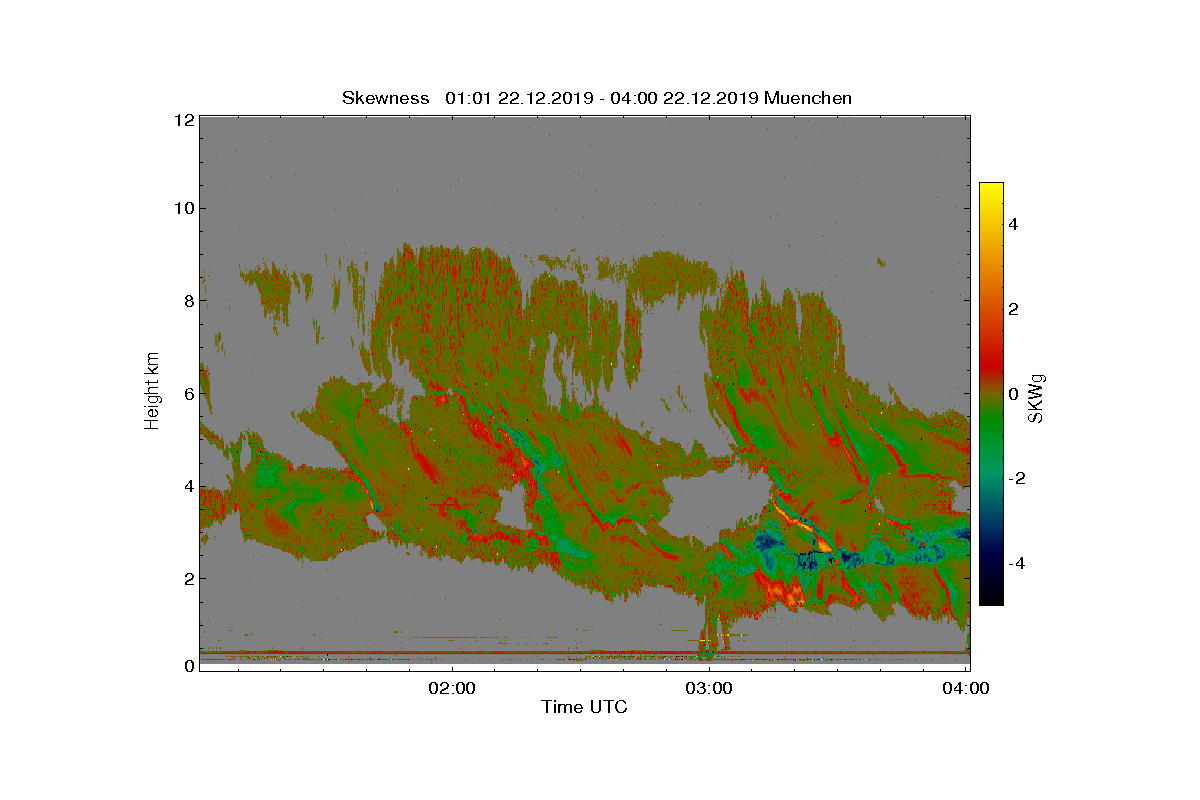Click the height axis tick label 0
1200x800 pixels.
pos(188,666)
